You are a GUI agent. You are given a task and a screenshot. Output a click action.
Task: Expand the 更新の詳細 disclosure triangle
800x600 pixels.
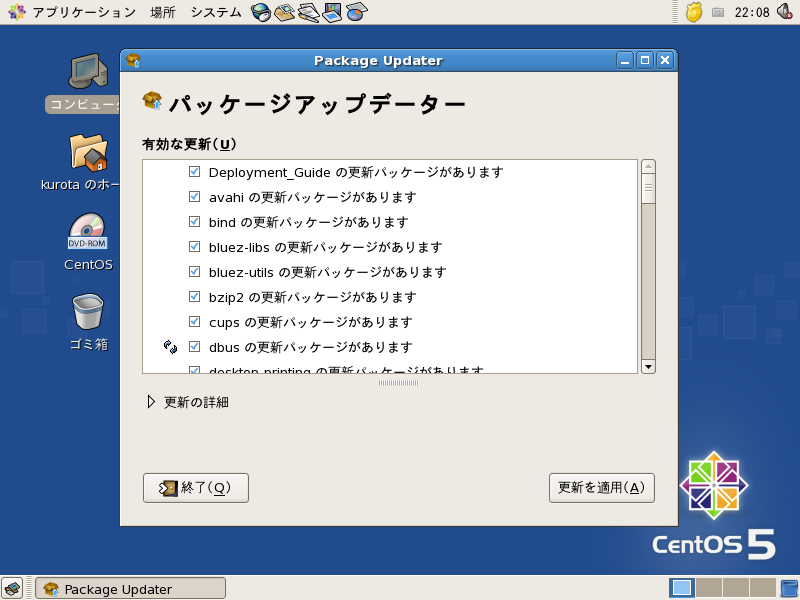pyautogui.click(x=151, y=402)
